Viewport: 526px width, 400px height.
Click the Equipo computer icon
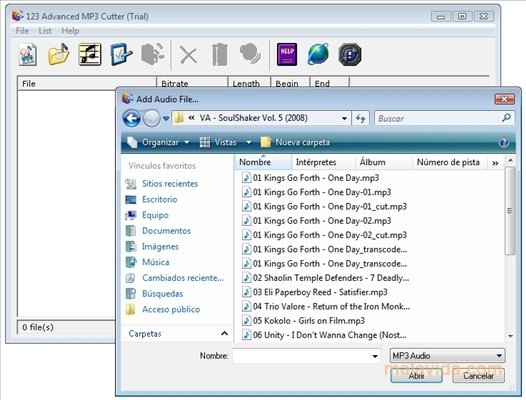[x=130, y=215]
